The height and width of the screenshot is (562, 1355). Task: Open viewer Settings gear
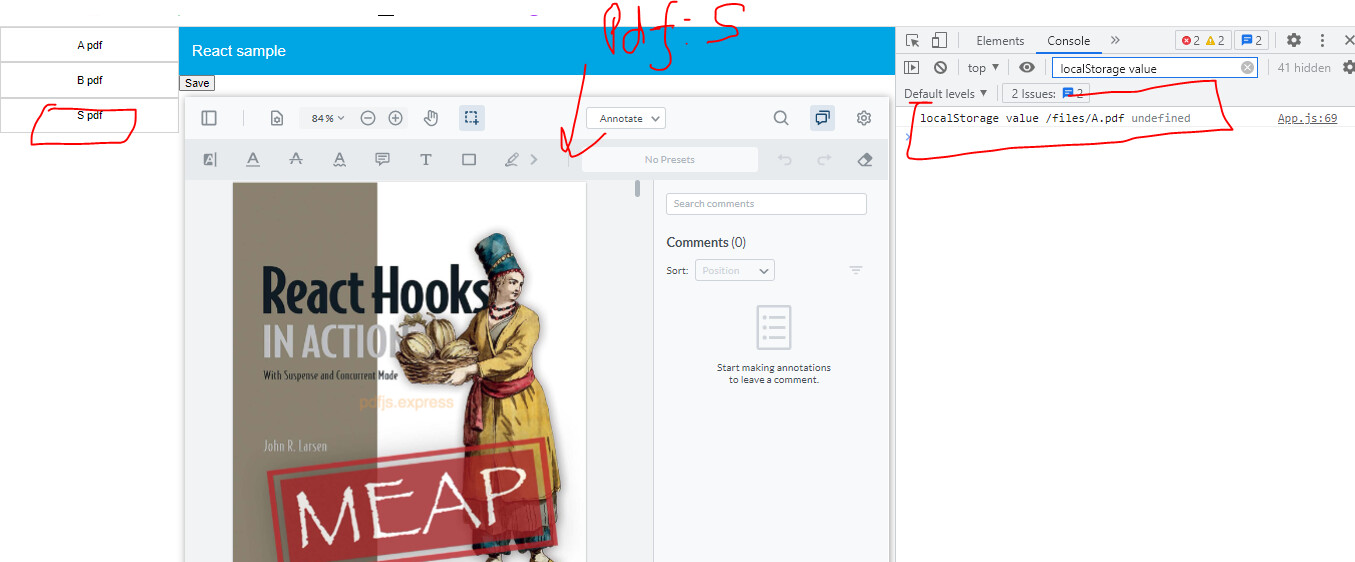coord(864,118)
